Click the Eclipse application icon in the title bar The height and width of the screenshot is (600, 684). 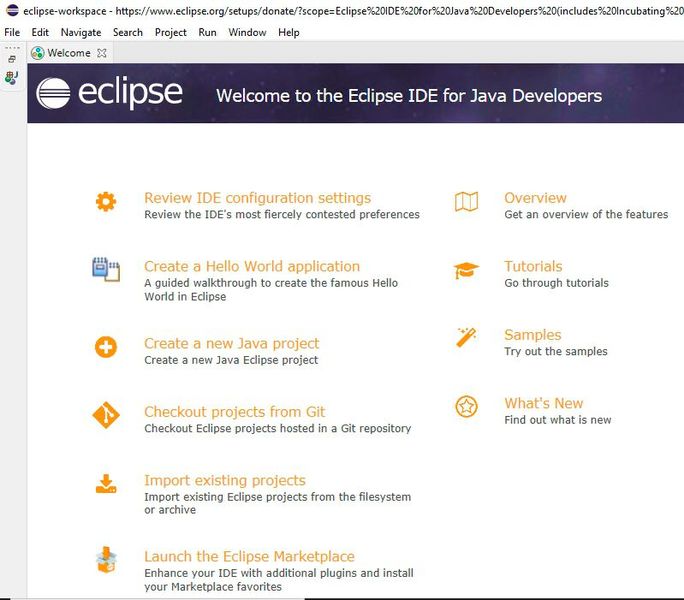point(12,10)
